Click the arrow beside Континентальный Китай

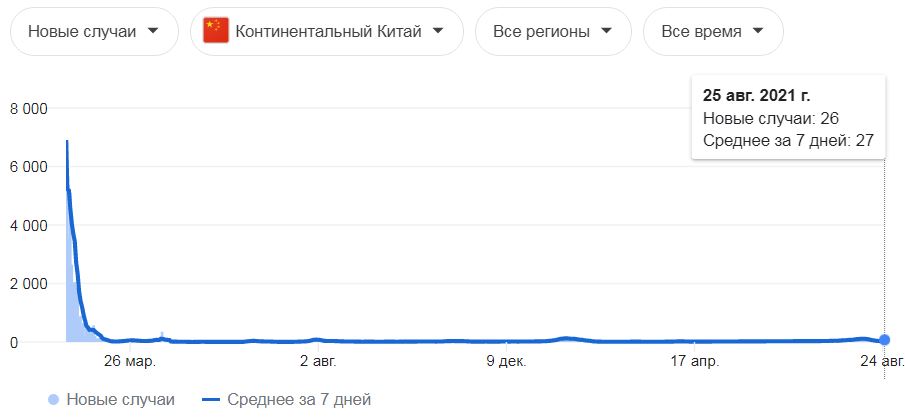point(438,31)
